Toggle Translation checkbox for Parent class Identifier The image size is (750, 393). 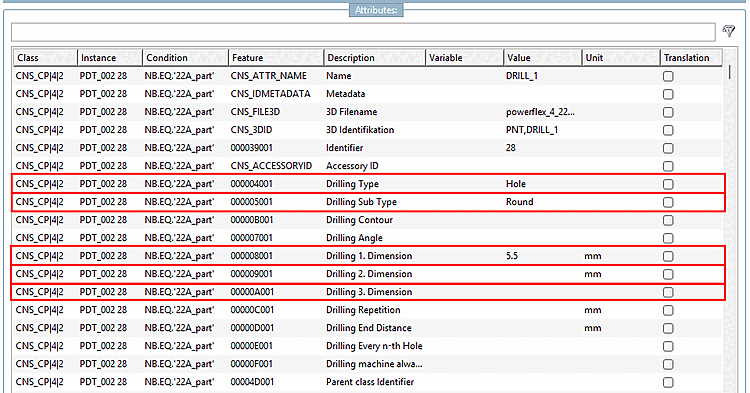coord(668,382)
